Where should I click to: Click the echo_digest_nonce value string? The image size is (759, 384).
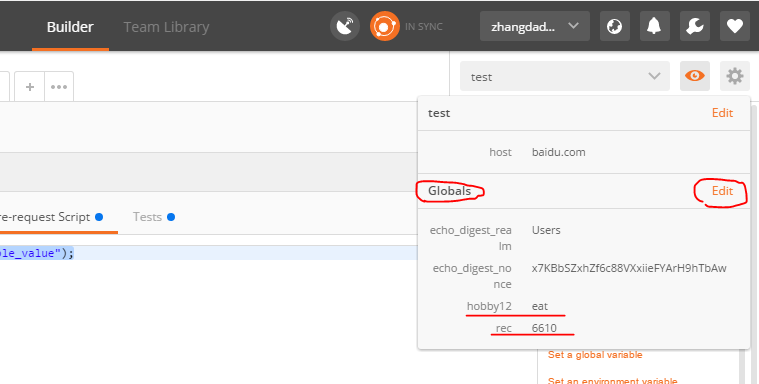point(629,268)
